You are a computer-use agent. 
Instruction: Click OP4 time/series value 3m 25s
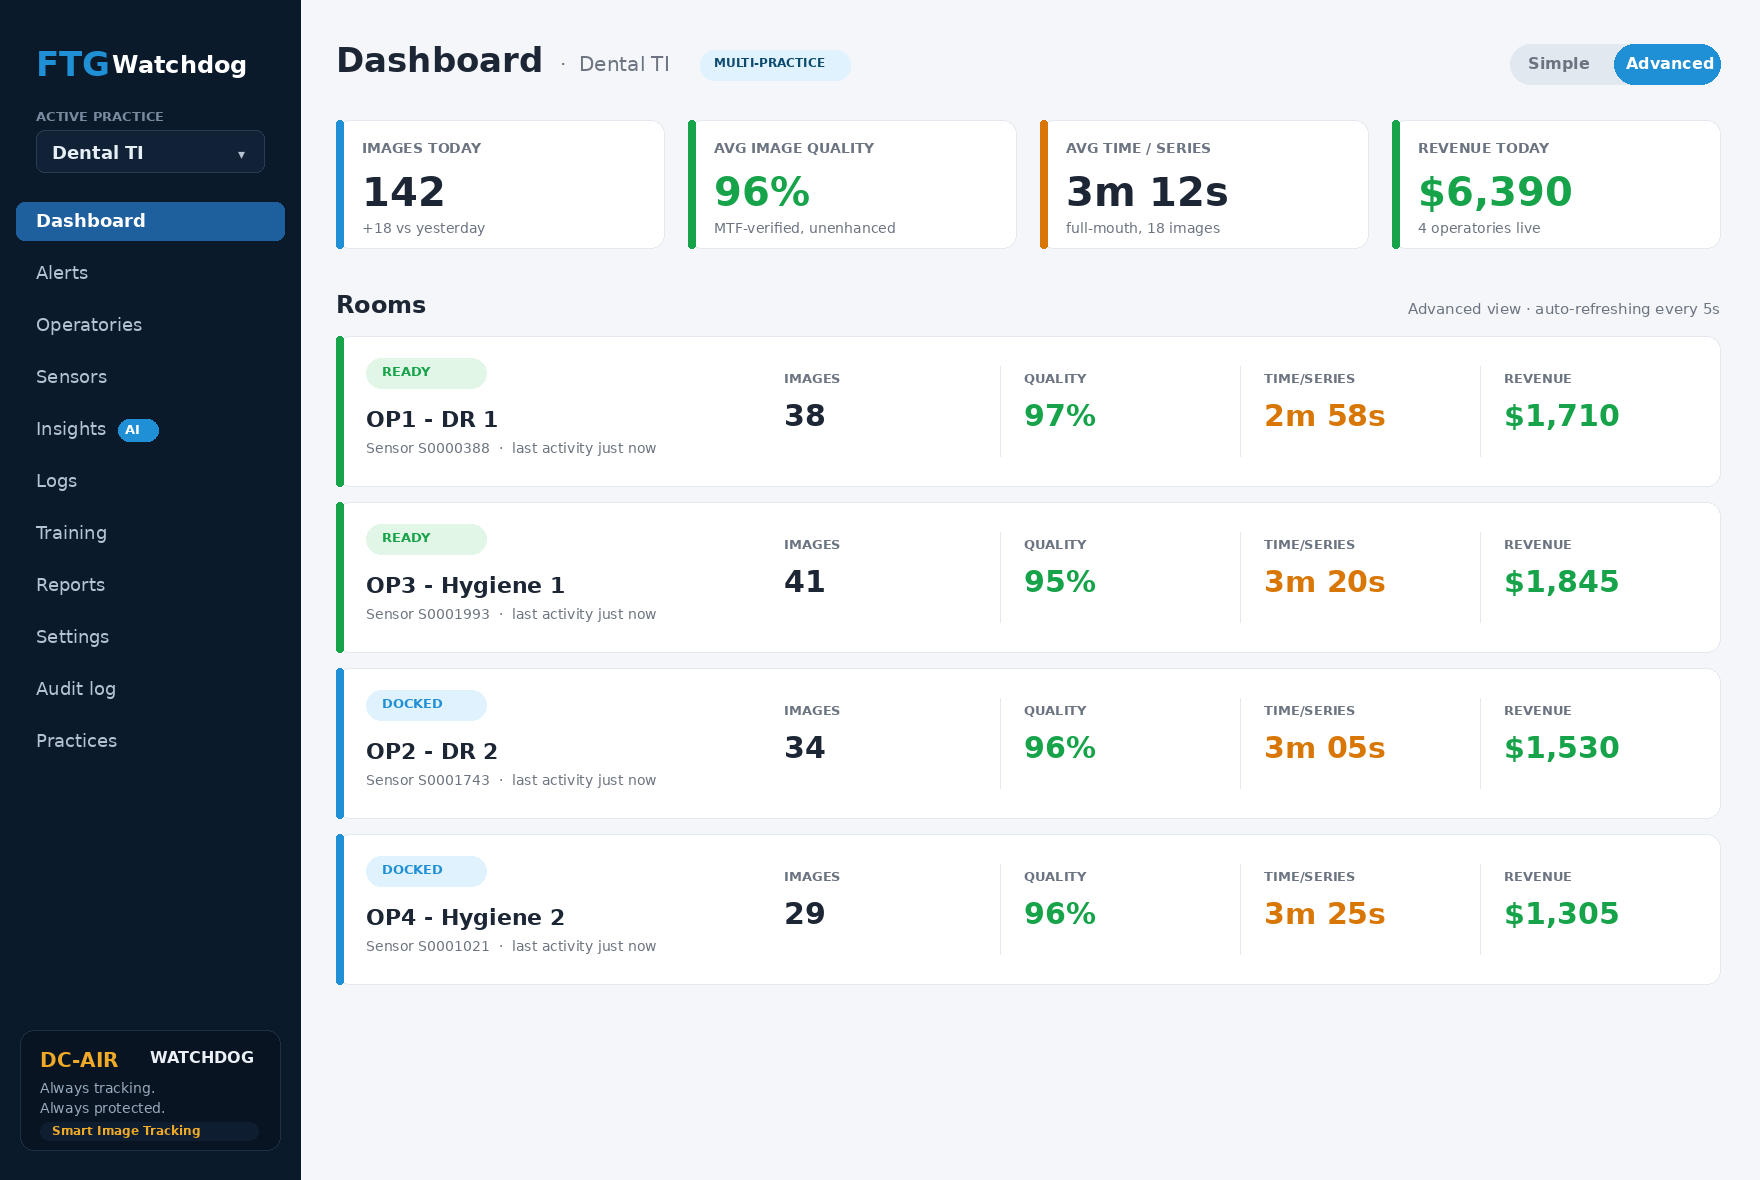click(x=1325, y=914)
